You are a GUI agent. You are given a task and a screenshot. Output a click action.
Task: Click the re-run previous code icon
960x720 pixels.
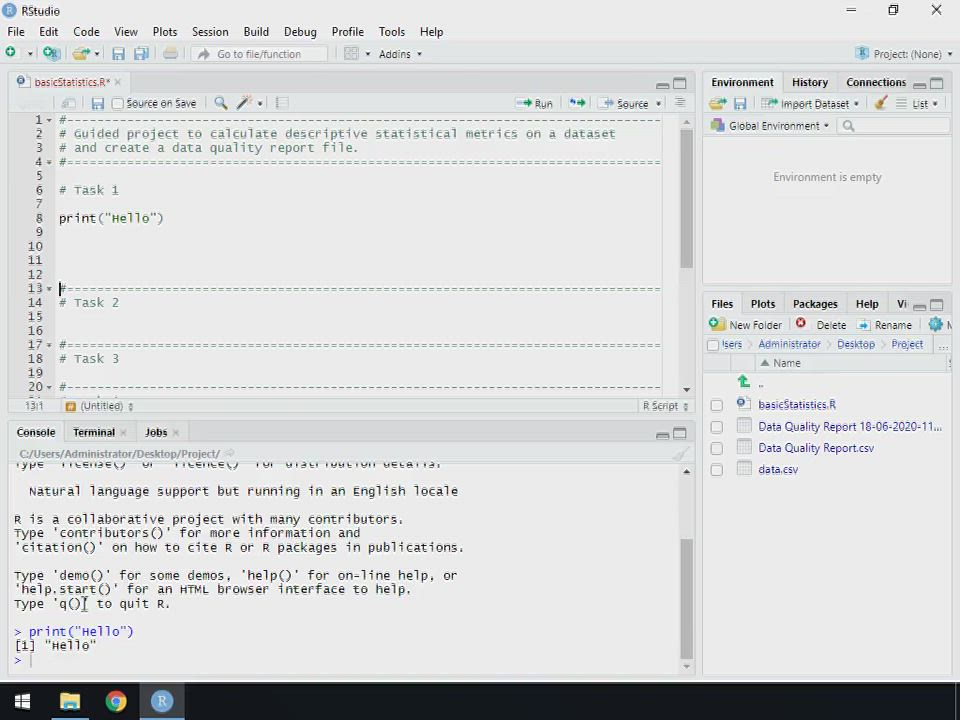tap(577, 103)
